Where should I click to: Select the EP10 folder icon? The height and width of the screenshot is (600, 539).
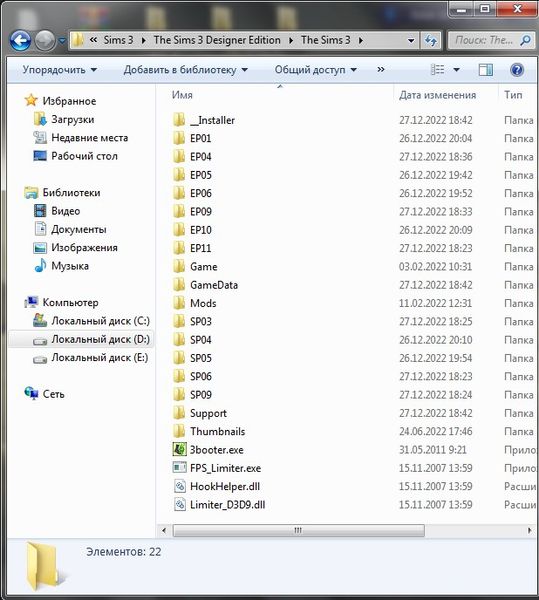[x=179, y=230]
